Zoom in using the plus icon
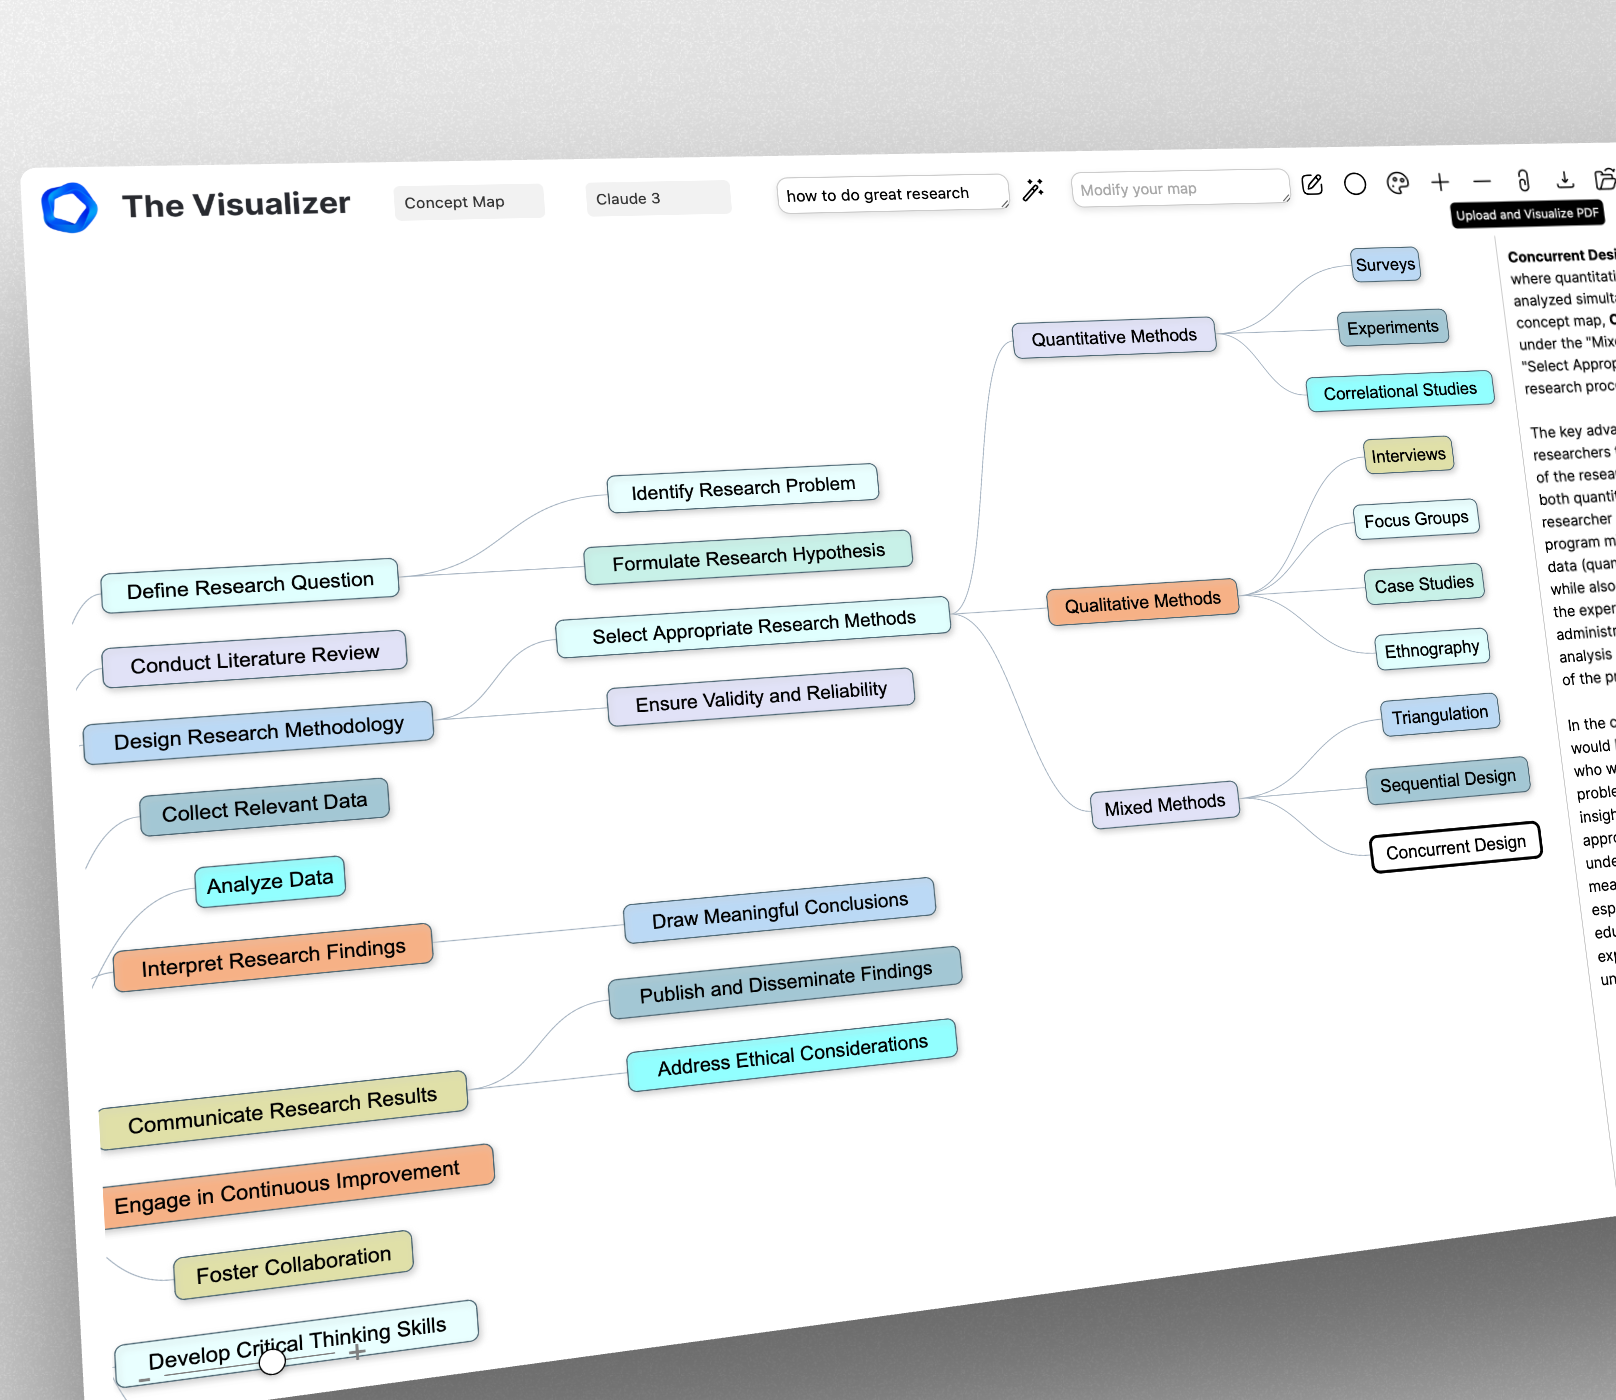 pyautogui.click(x=1440, y=183)
